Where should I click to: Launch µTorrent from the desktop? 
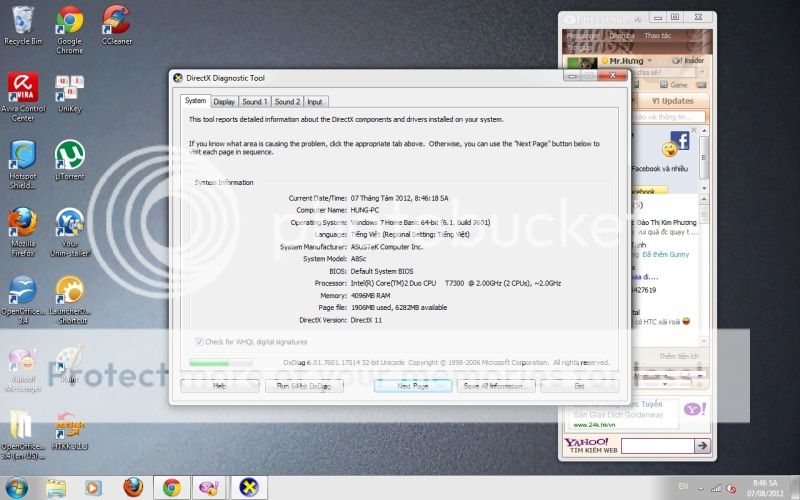70,160
